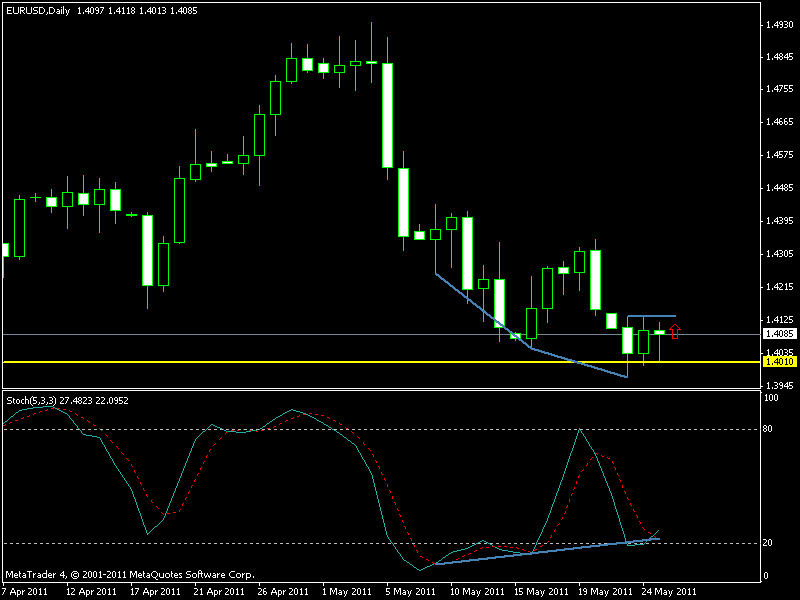Click the 21 Apr 2011 date label
This screenshot has width=800, height=600.
pos(219,592)
